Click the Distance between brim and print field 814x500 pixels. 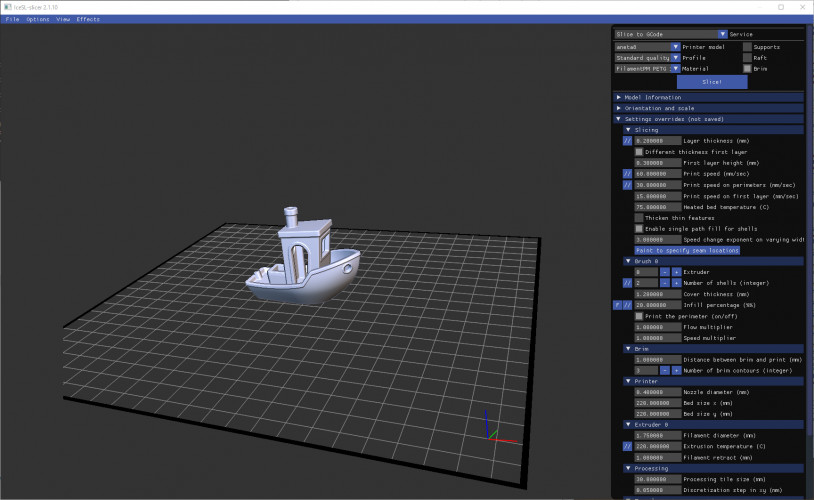tap(658, 360)
